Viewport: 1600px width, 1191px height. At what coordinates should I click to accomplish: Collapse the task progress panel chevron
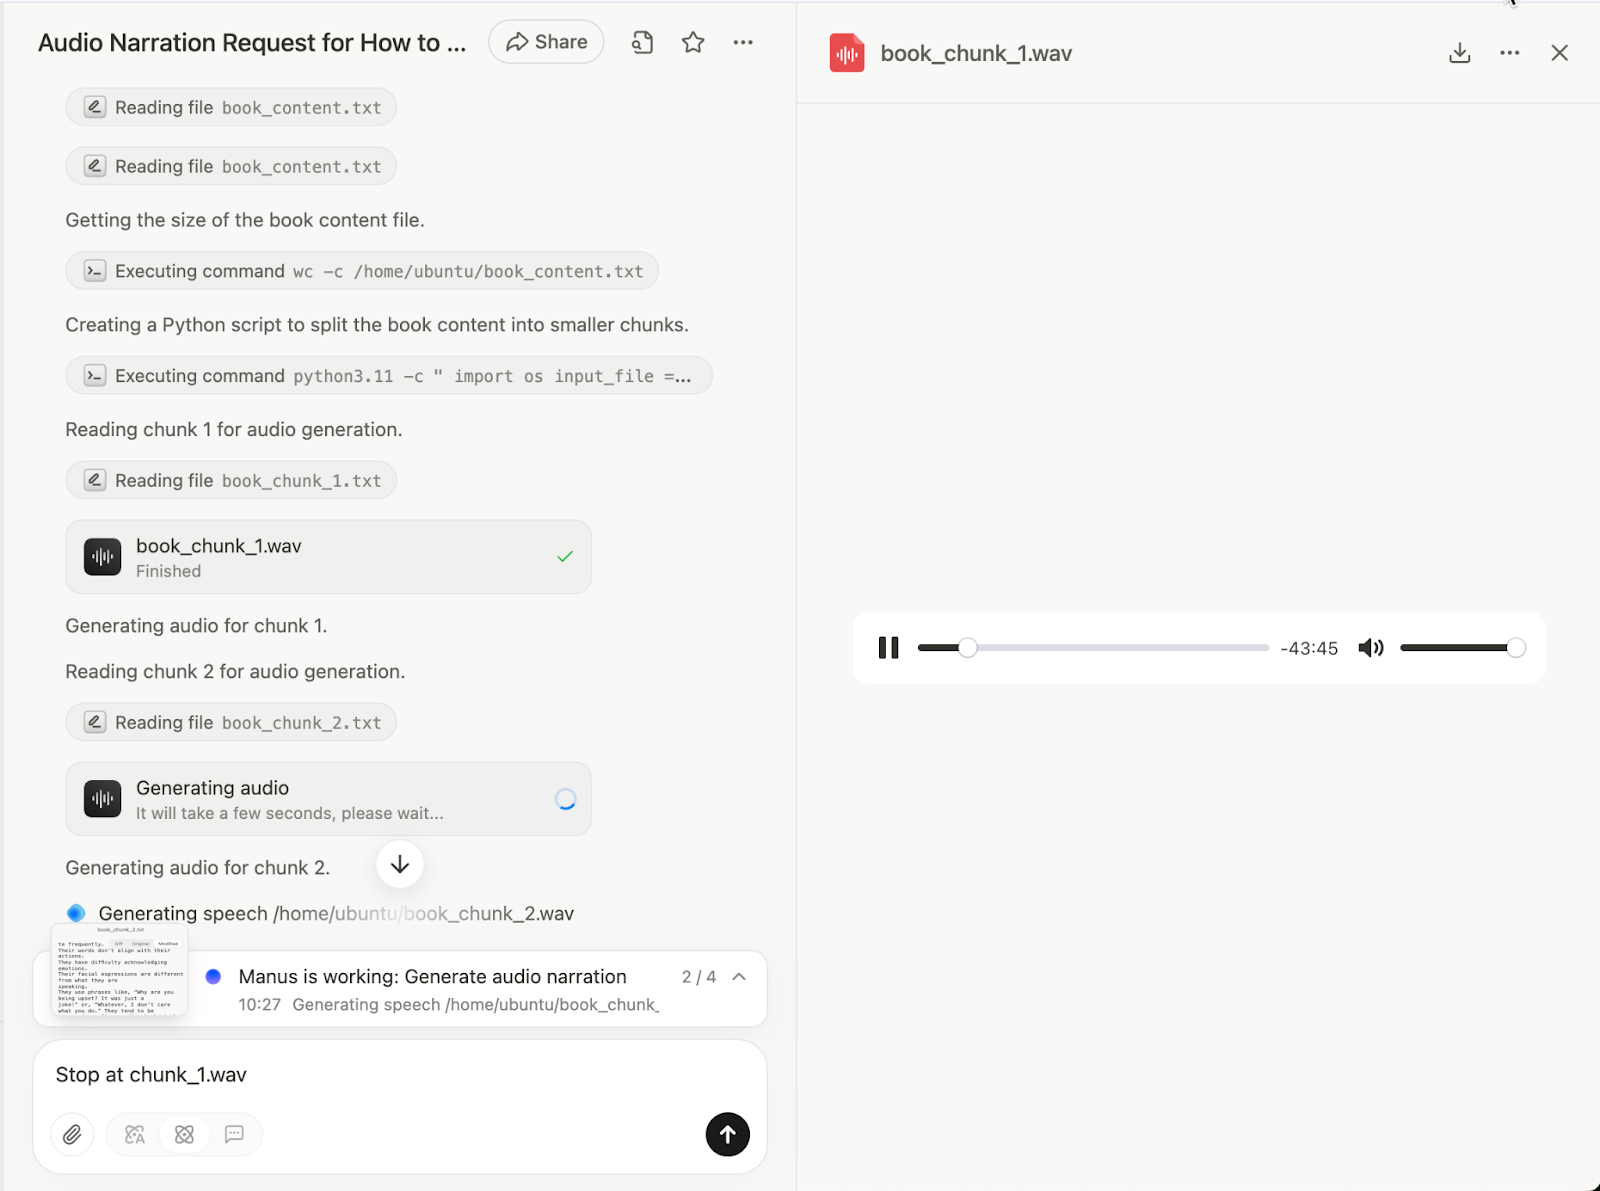pyautogui.click(x=739, y=977)
